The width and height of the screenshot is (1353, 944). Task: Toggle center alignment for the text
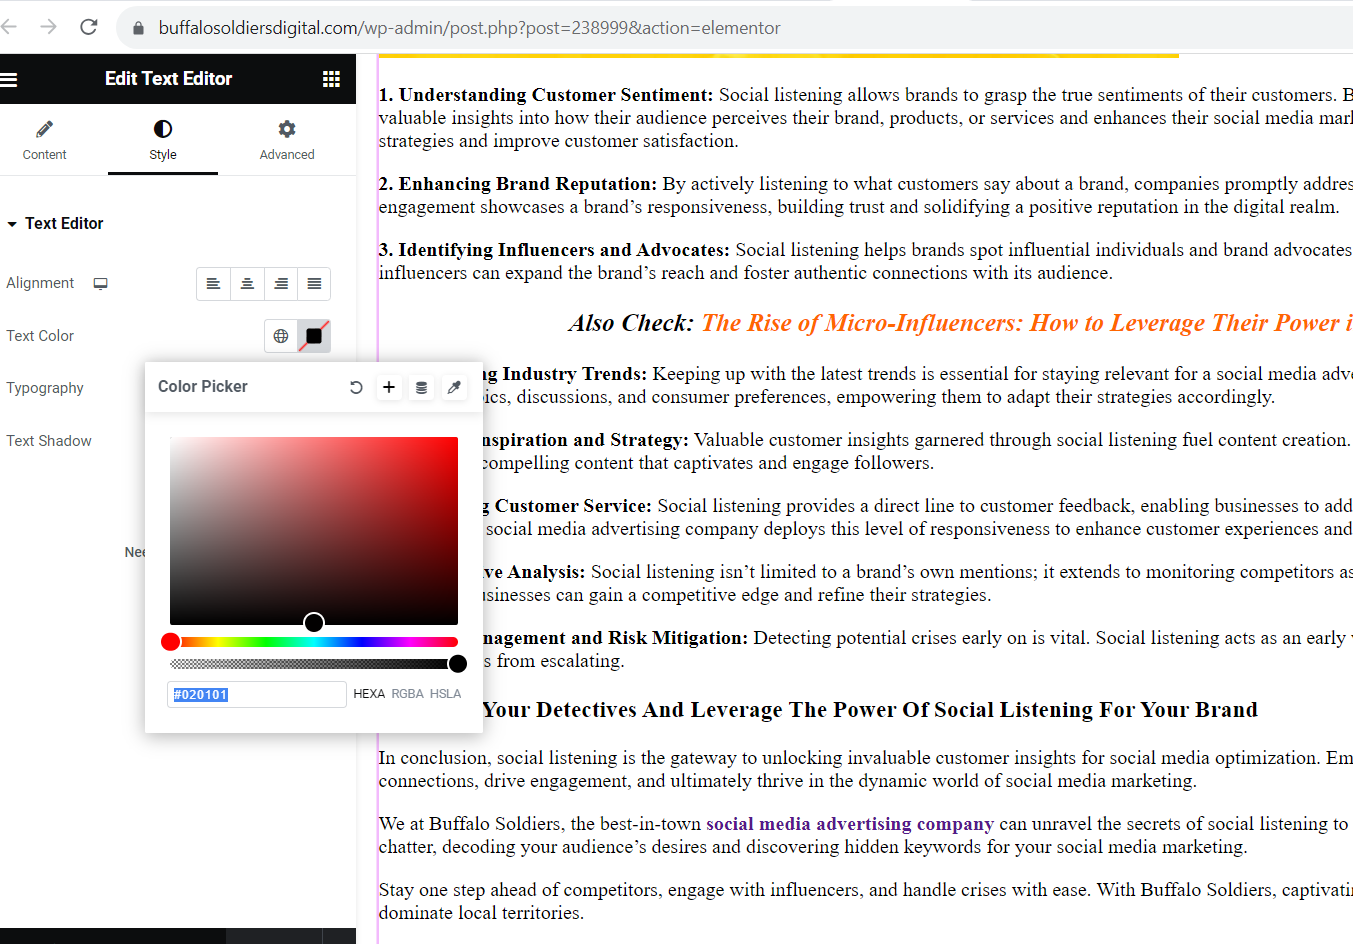[x=247, y=284]
